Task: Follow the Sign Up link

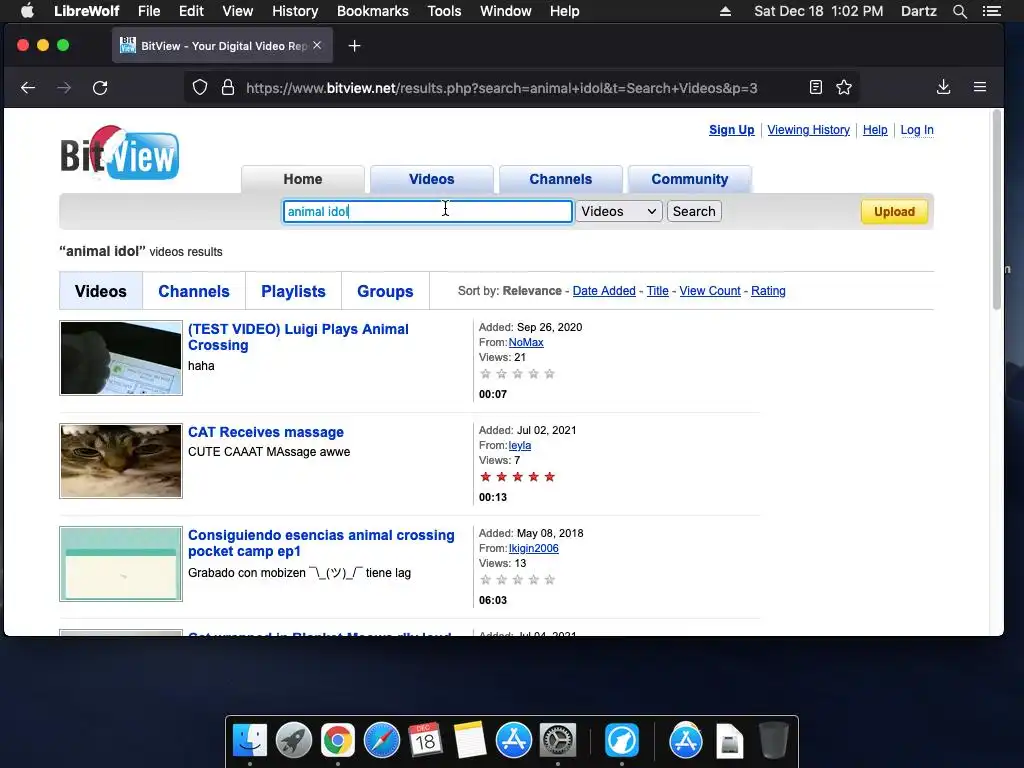Action: tap(731, 130)
